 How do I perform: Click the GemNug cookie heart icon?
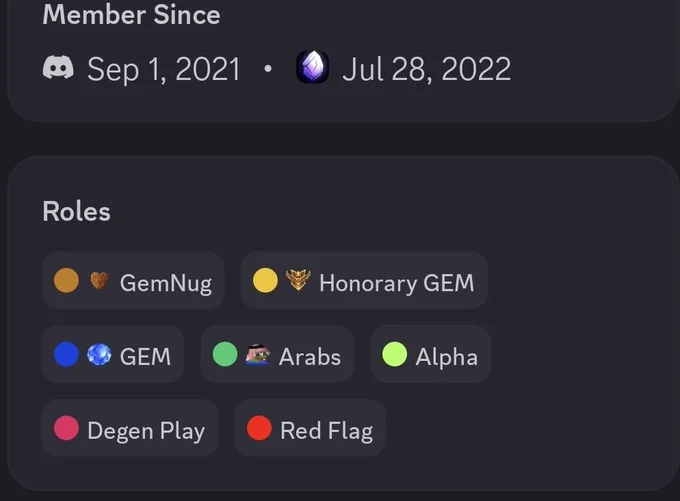[99, 281]
